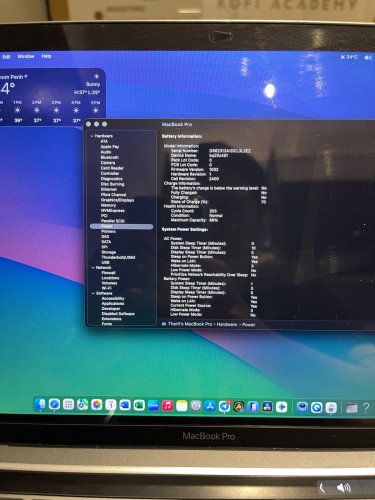Screen dimensions: 375x500
Task: Click the Serial Number value
Action: point(230,151)
